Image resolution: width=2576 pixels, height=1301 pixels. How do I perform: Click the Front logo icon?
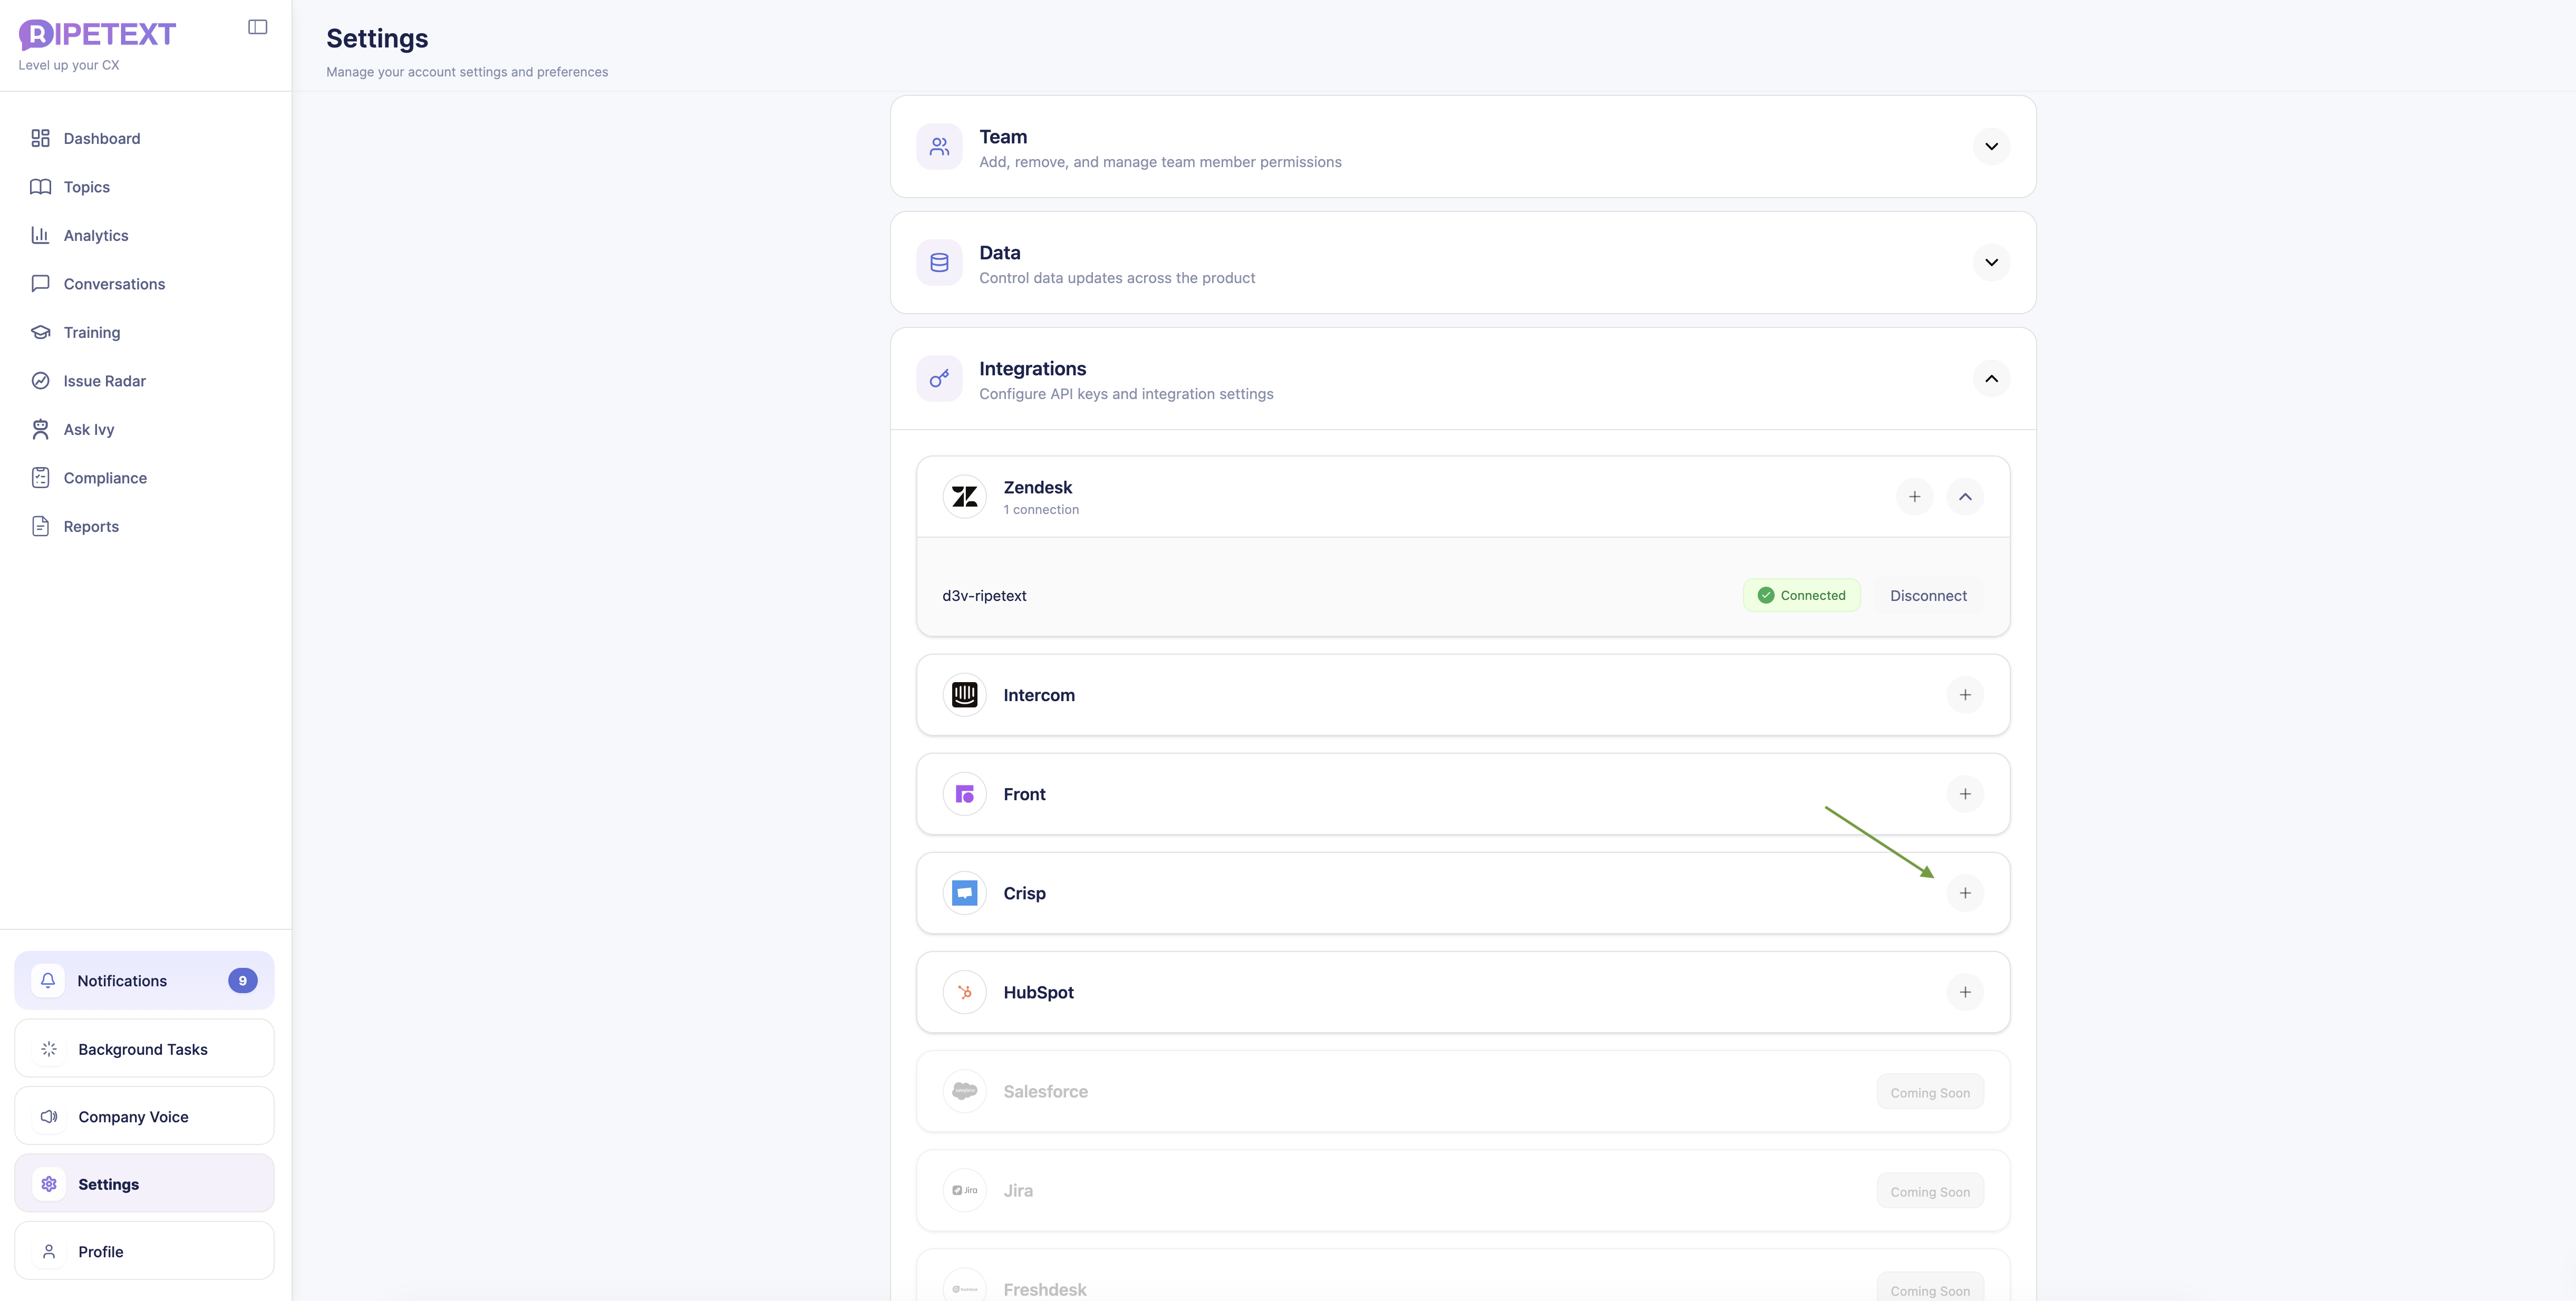(965, 794)
